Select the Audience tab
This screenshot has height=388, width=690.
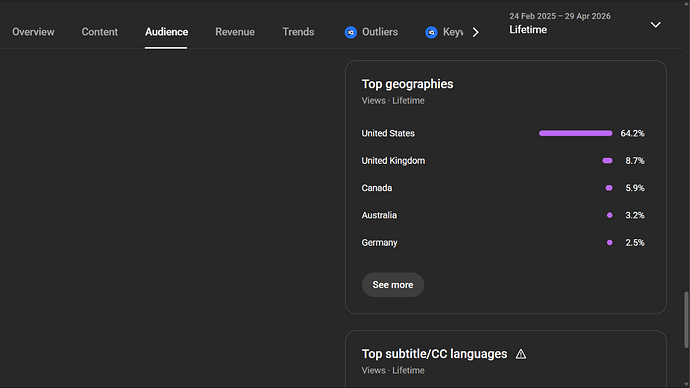tap(166, 32)
